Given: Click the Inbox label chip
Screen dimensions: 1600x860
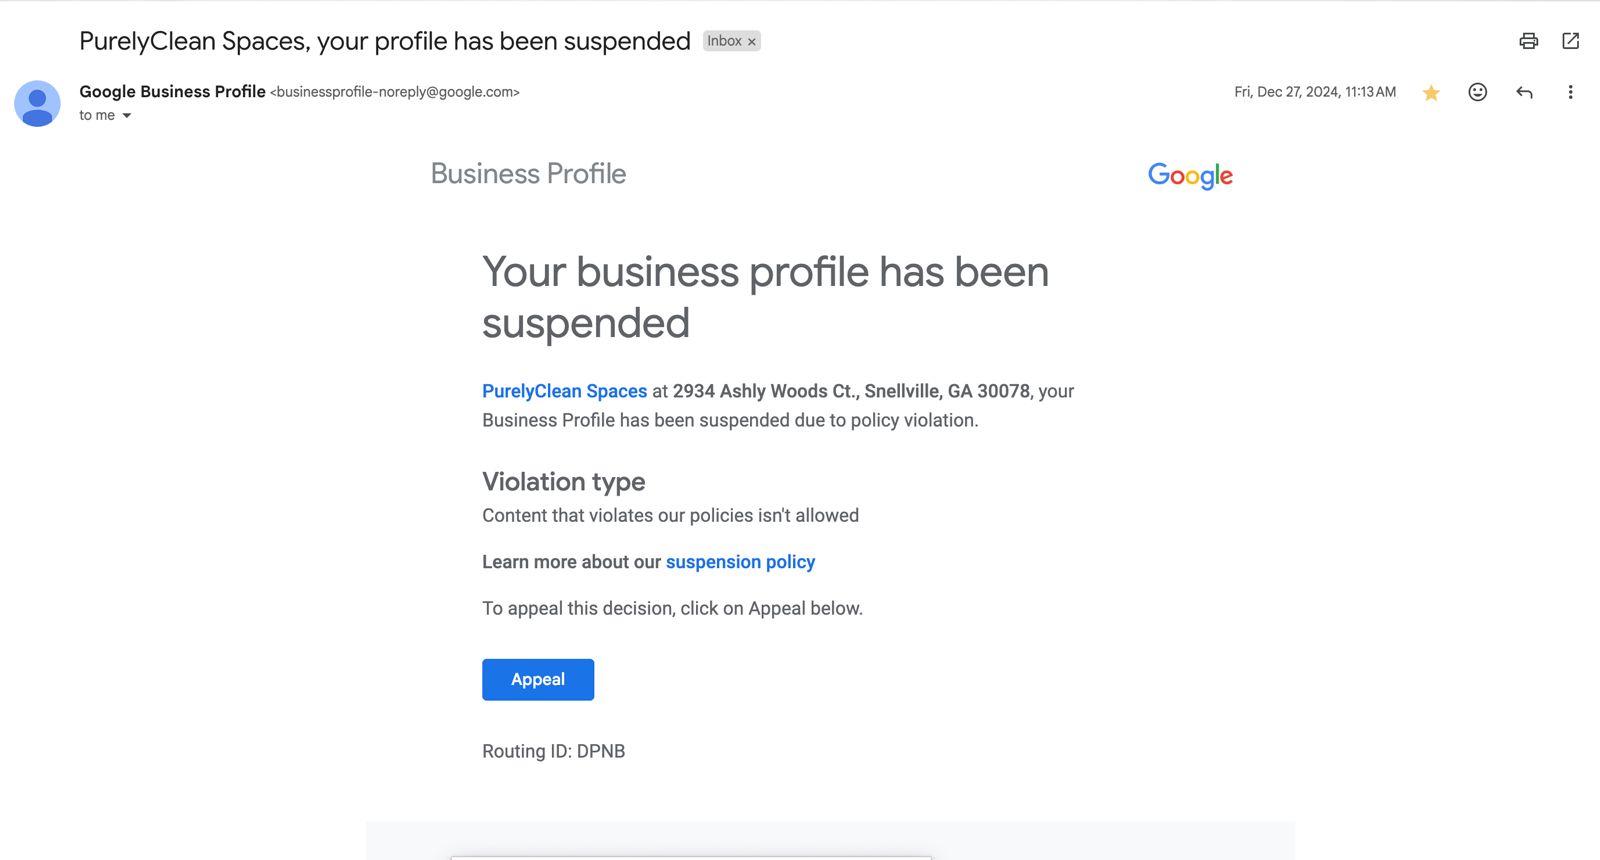Looking at the screenshot, I should click(724, 41).
